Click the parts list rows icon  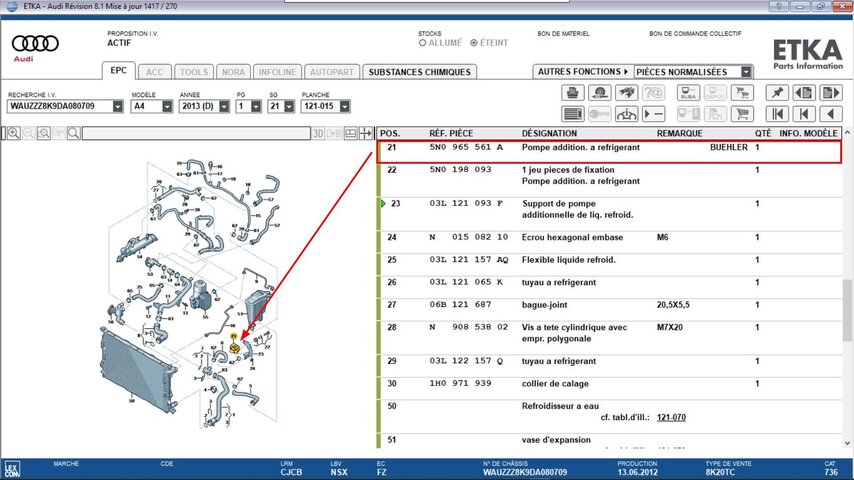[x=572, y=114]
